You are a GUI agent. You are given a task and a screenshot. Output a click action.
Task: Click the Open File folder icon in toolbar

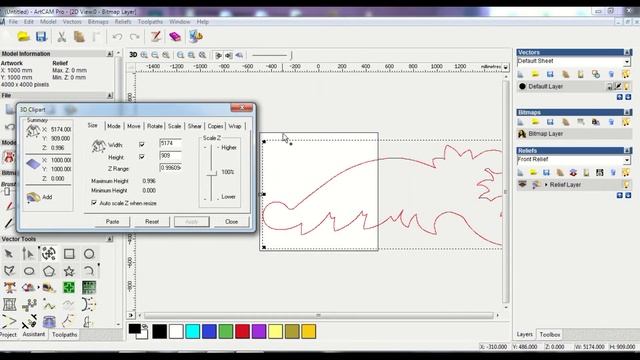point(24,37)
